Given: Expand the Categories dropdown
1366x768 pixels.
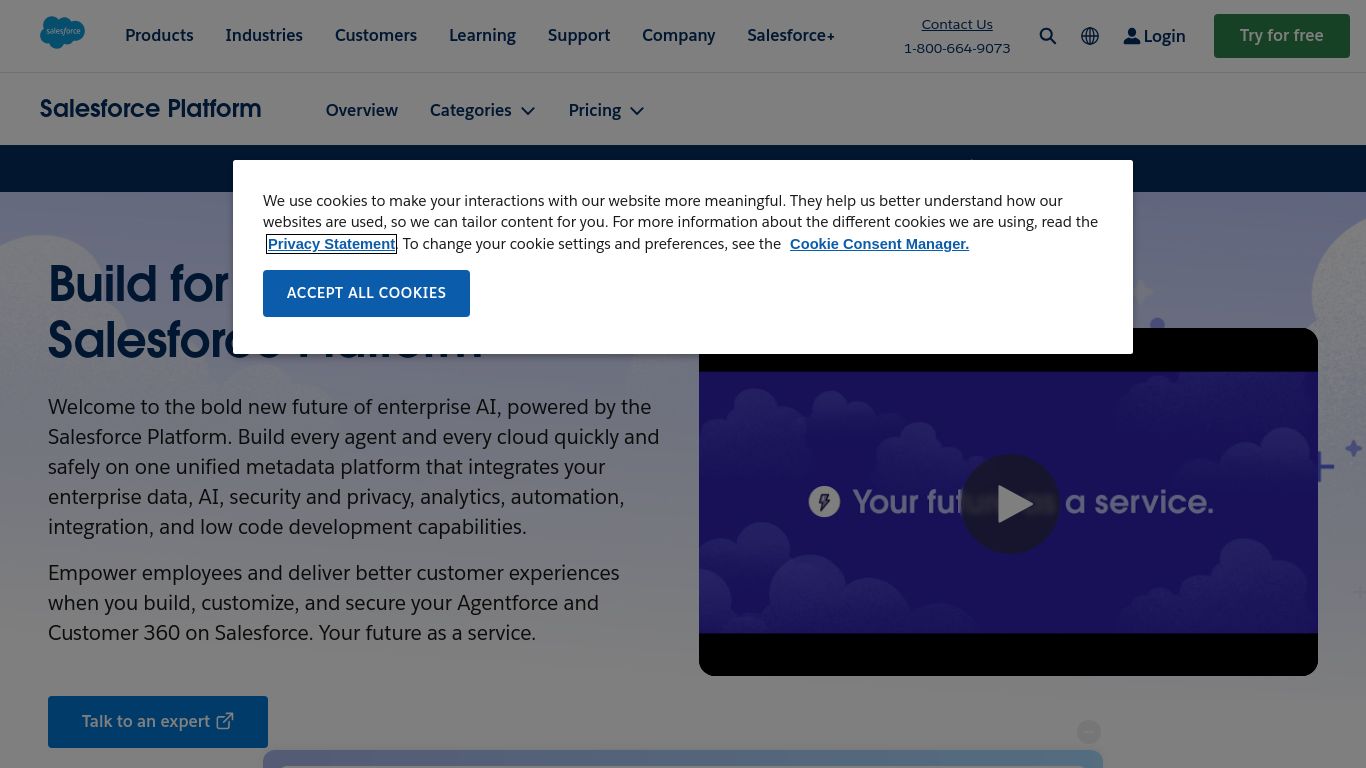Looking at the screenshot, I should (482, 110).
